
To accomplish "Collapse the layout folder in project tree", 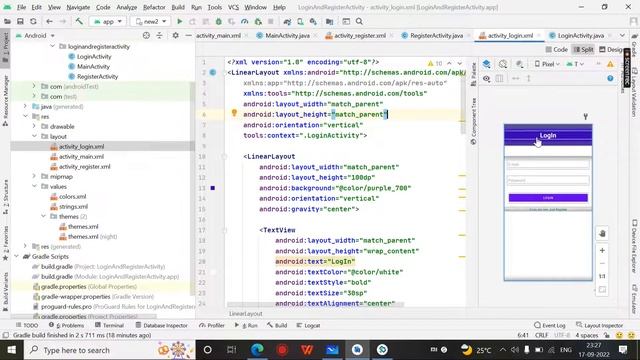I will point(34,136).
